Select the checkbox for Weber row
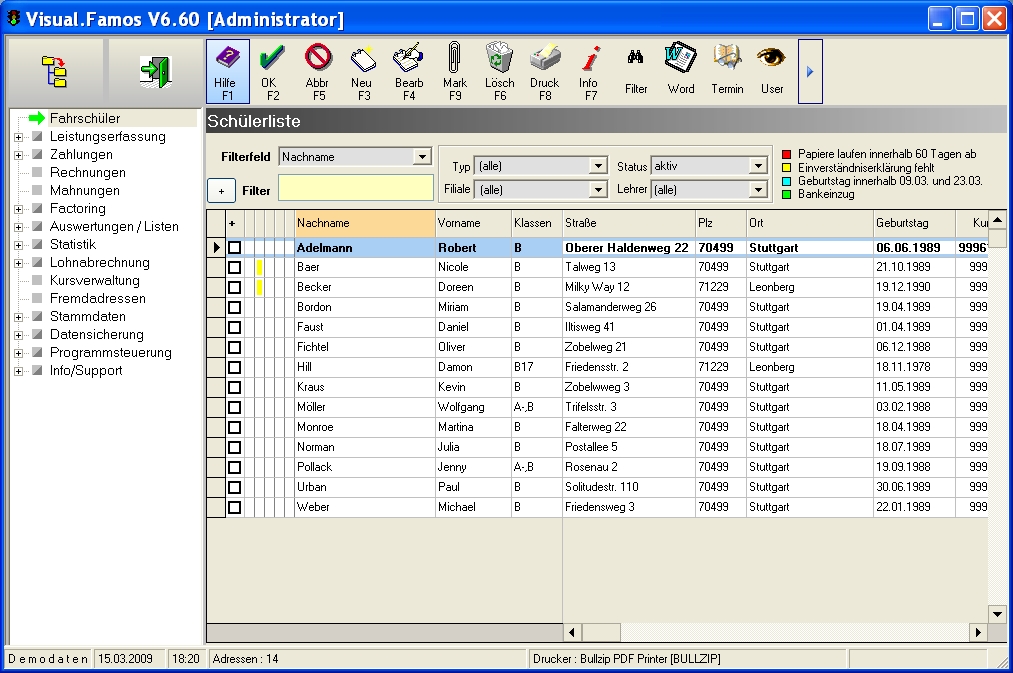This screenshot has width=1013, height=673. point(235,507)
